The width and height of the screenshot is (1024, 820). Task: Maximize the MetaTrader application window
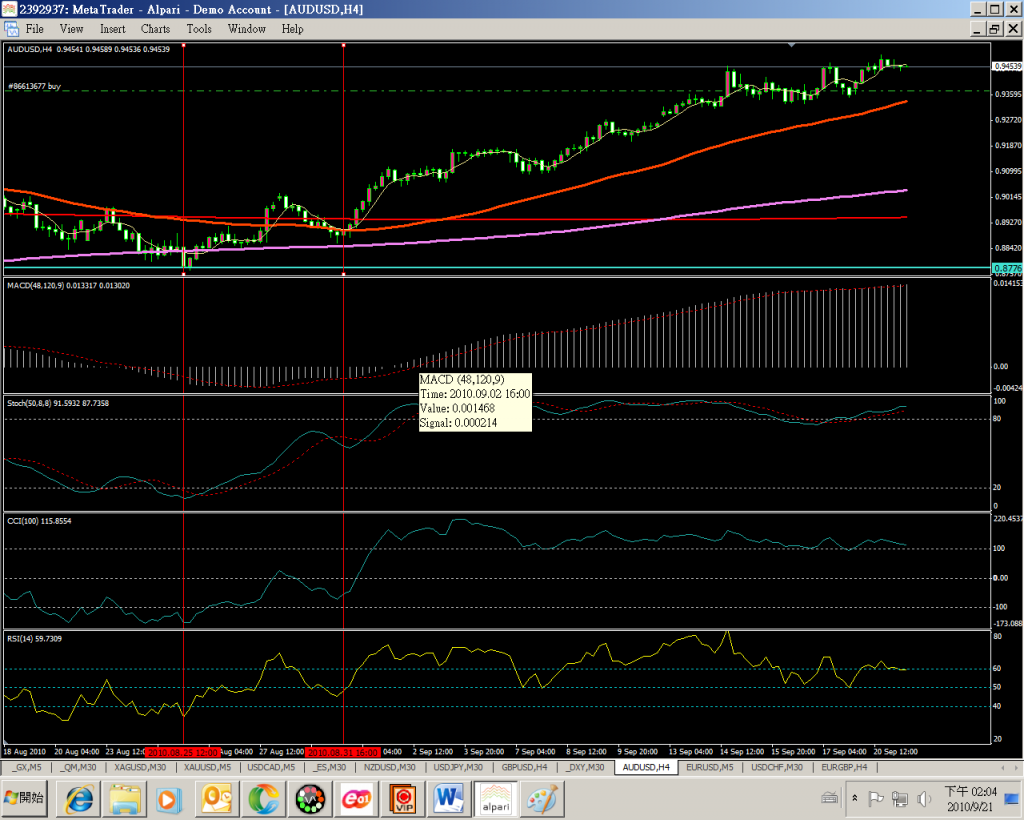(x=995, y=9)
